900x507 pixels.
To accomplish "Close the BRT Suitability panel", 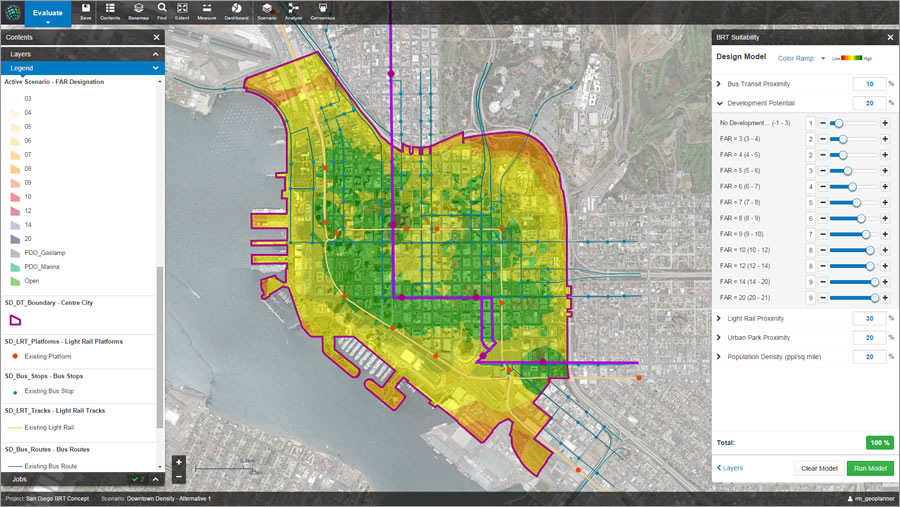I will point(890,37).
